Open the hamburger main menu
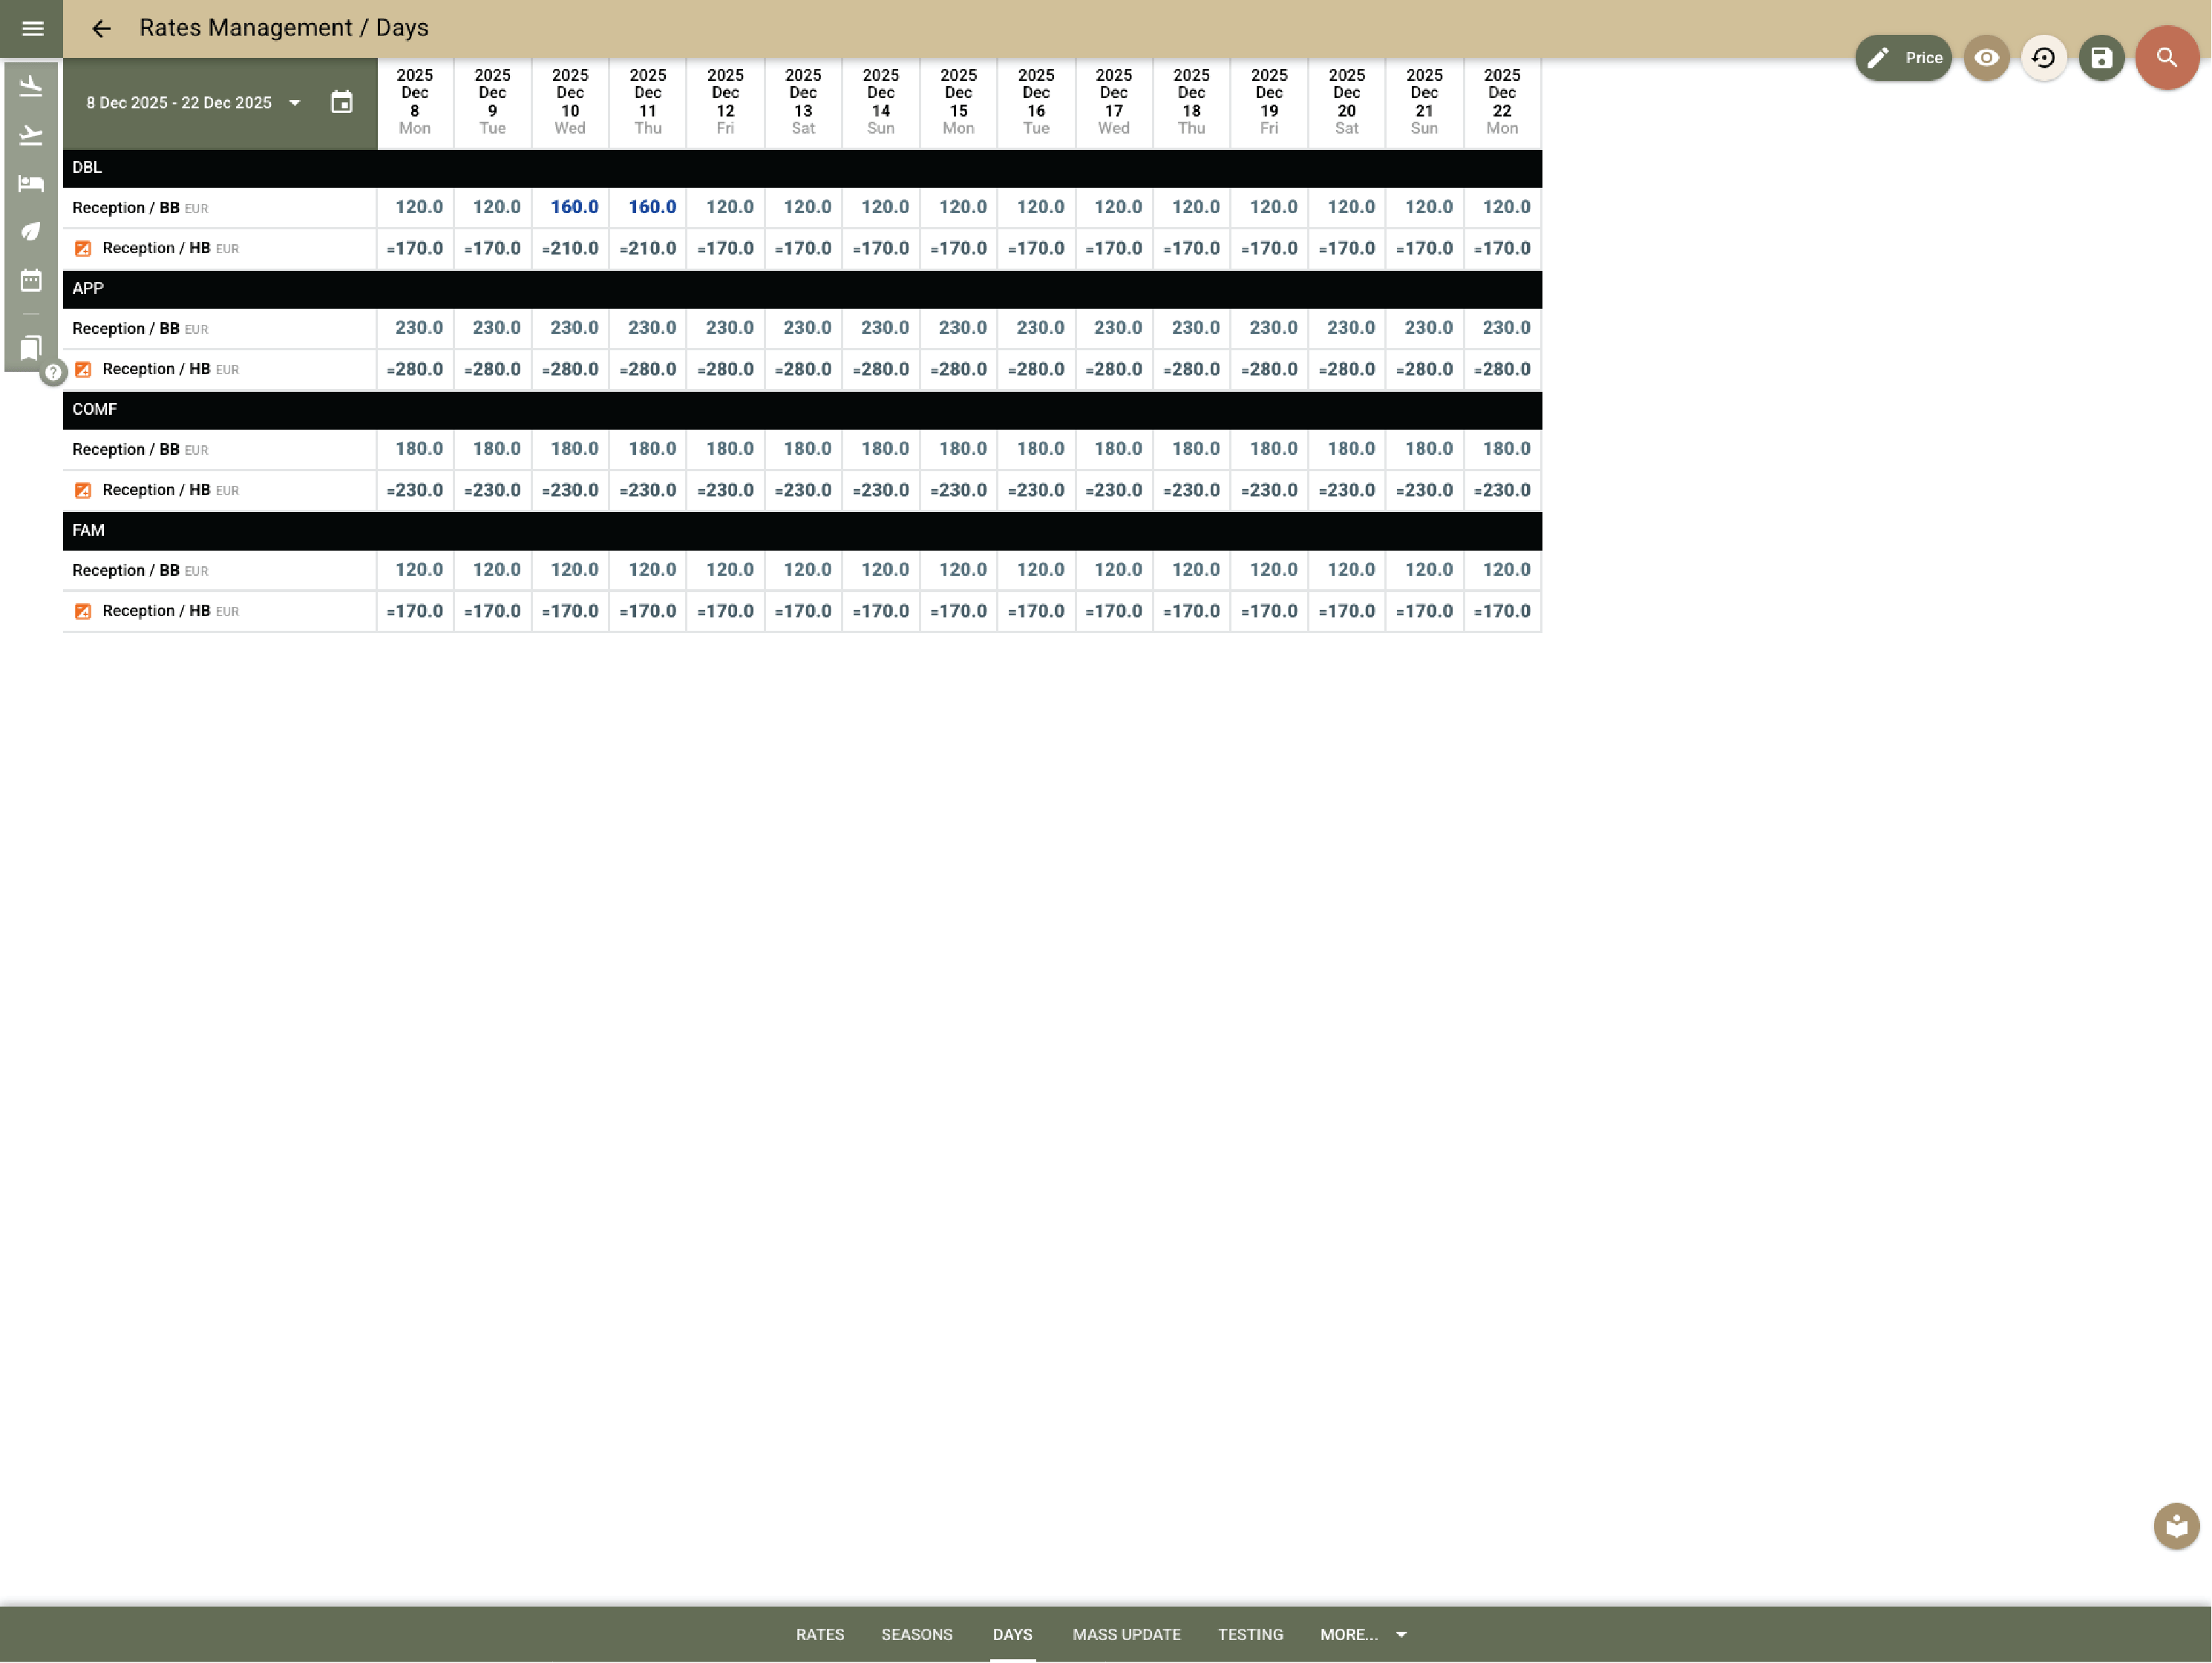The height and width of the screenshot is (1663, 2212). pos(32,28)
